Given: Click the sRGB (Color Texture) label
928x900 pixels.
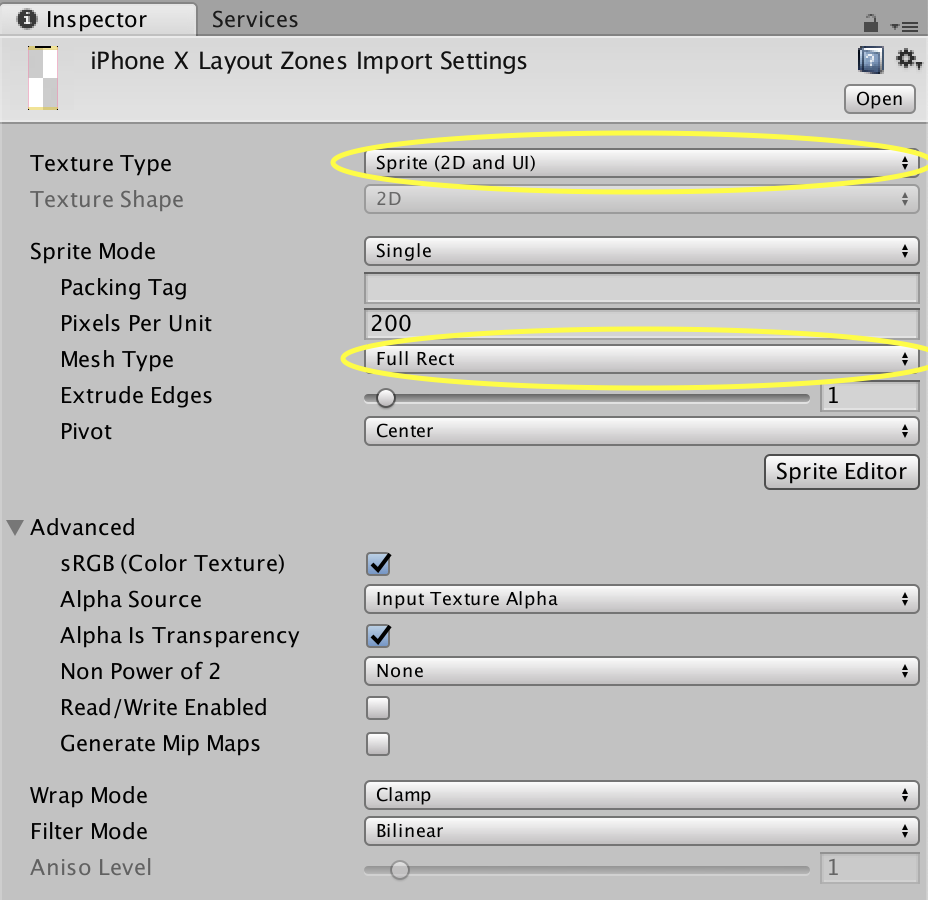Looking at the screenshot, I should click(x=172, y=563).
